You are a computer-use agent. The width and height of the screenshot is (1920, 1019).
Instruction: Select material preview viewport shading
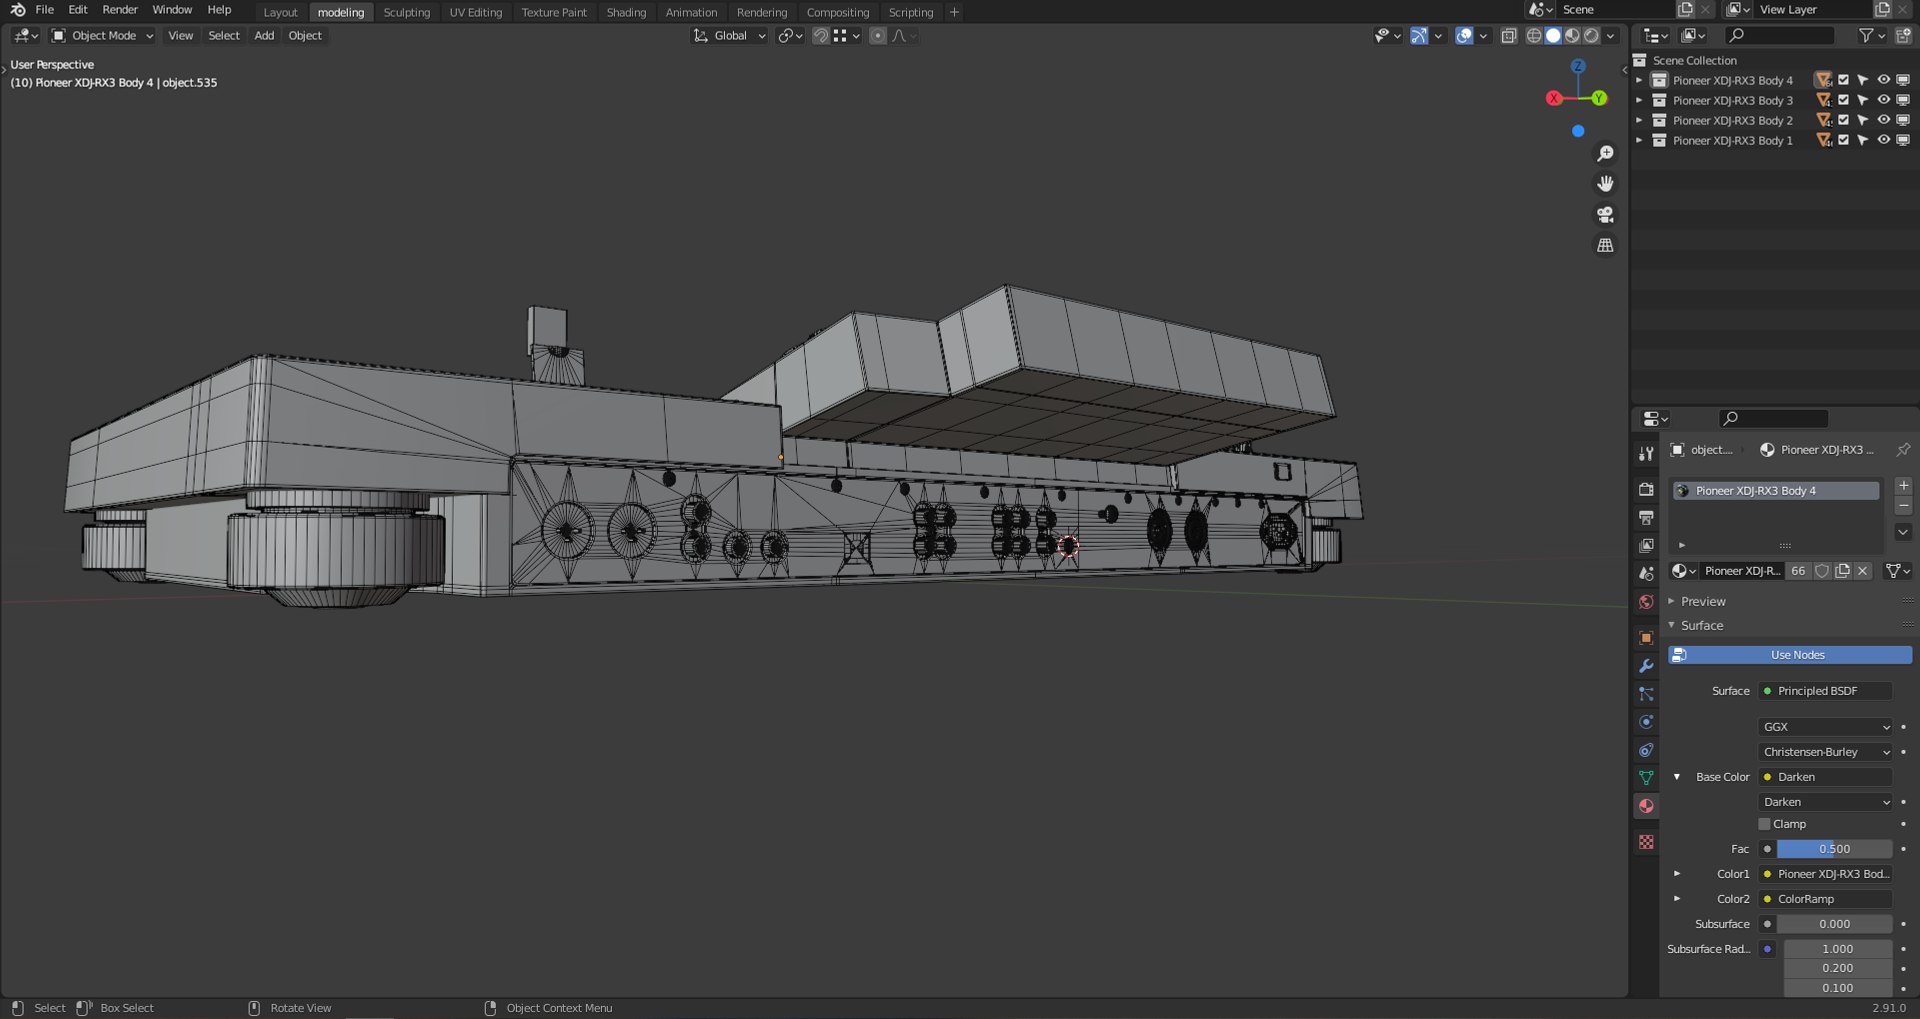(1572, 35)
